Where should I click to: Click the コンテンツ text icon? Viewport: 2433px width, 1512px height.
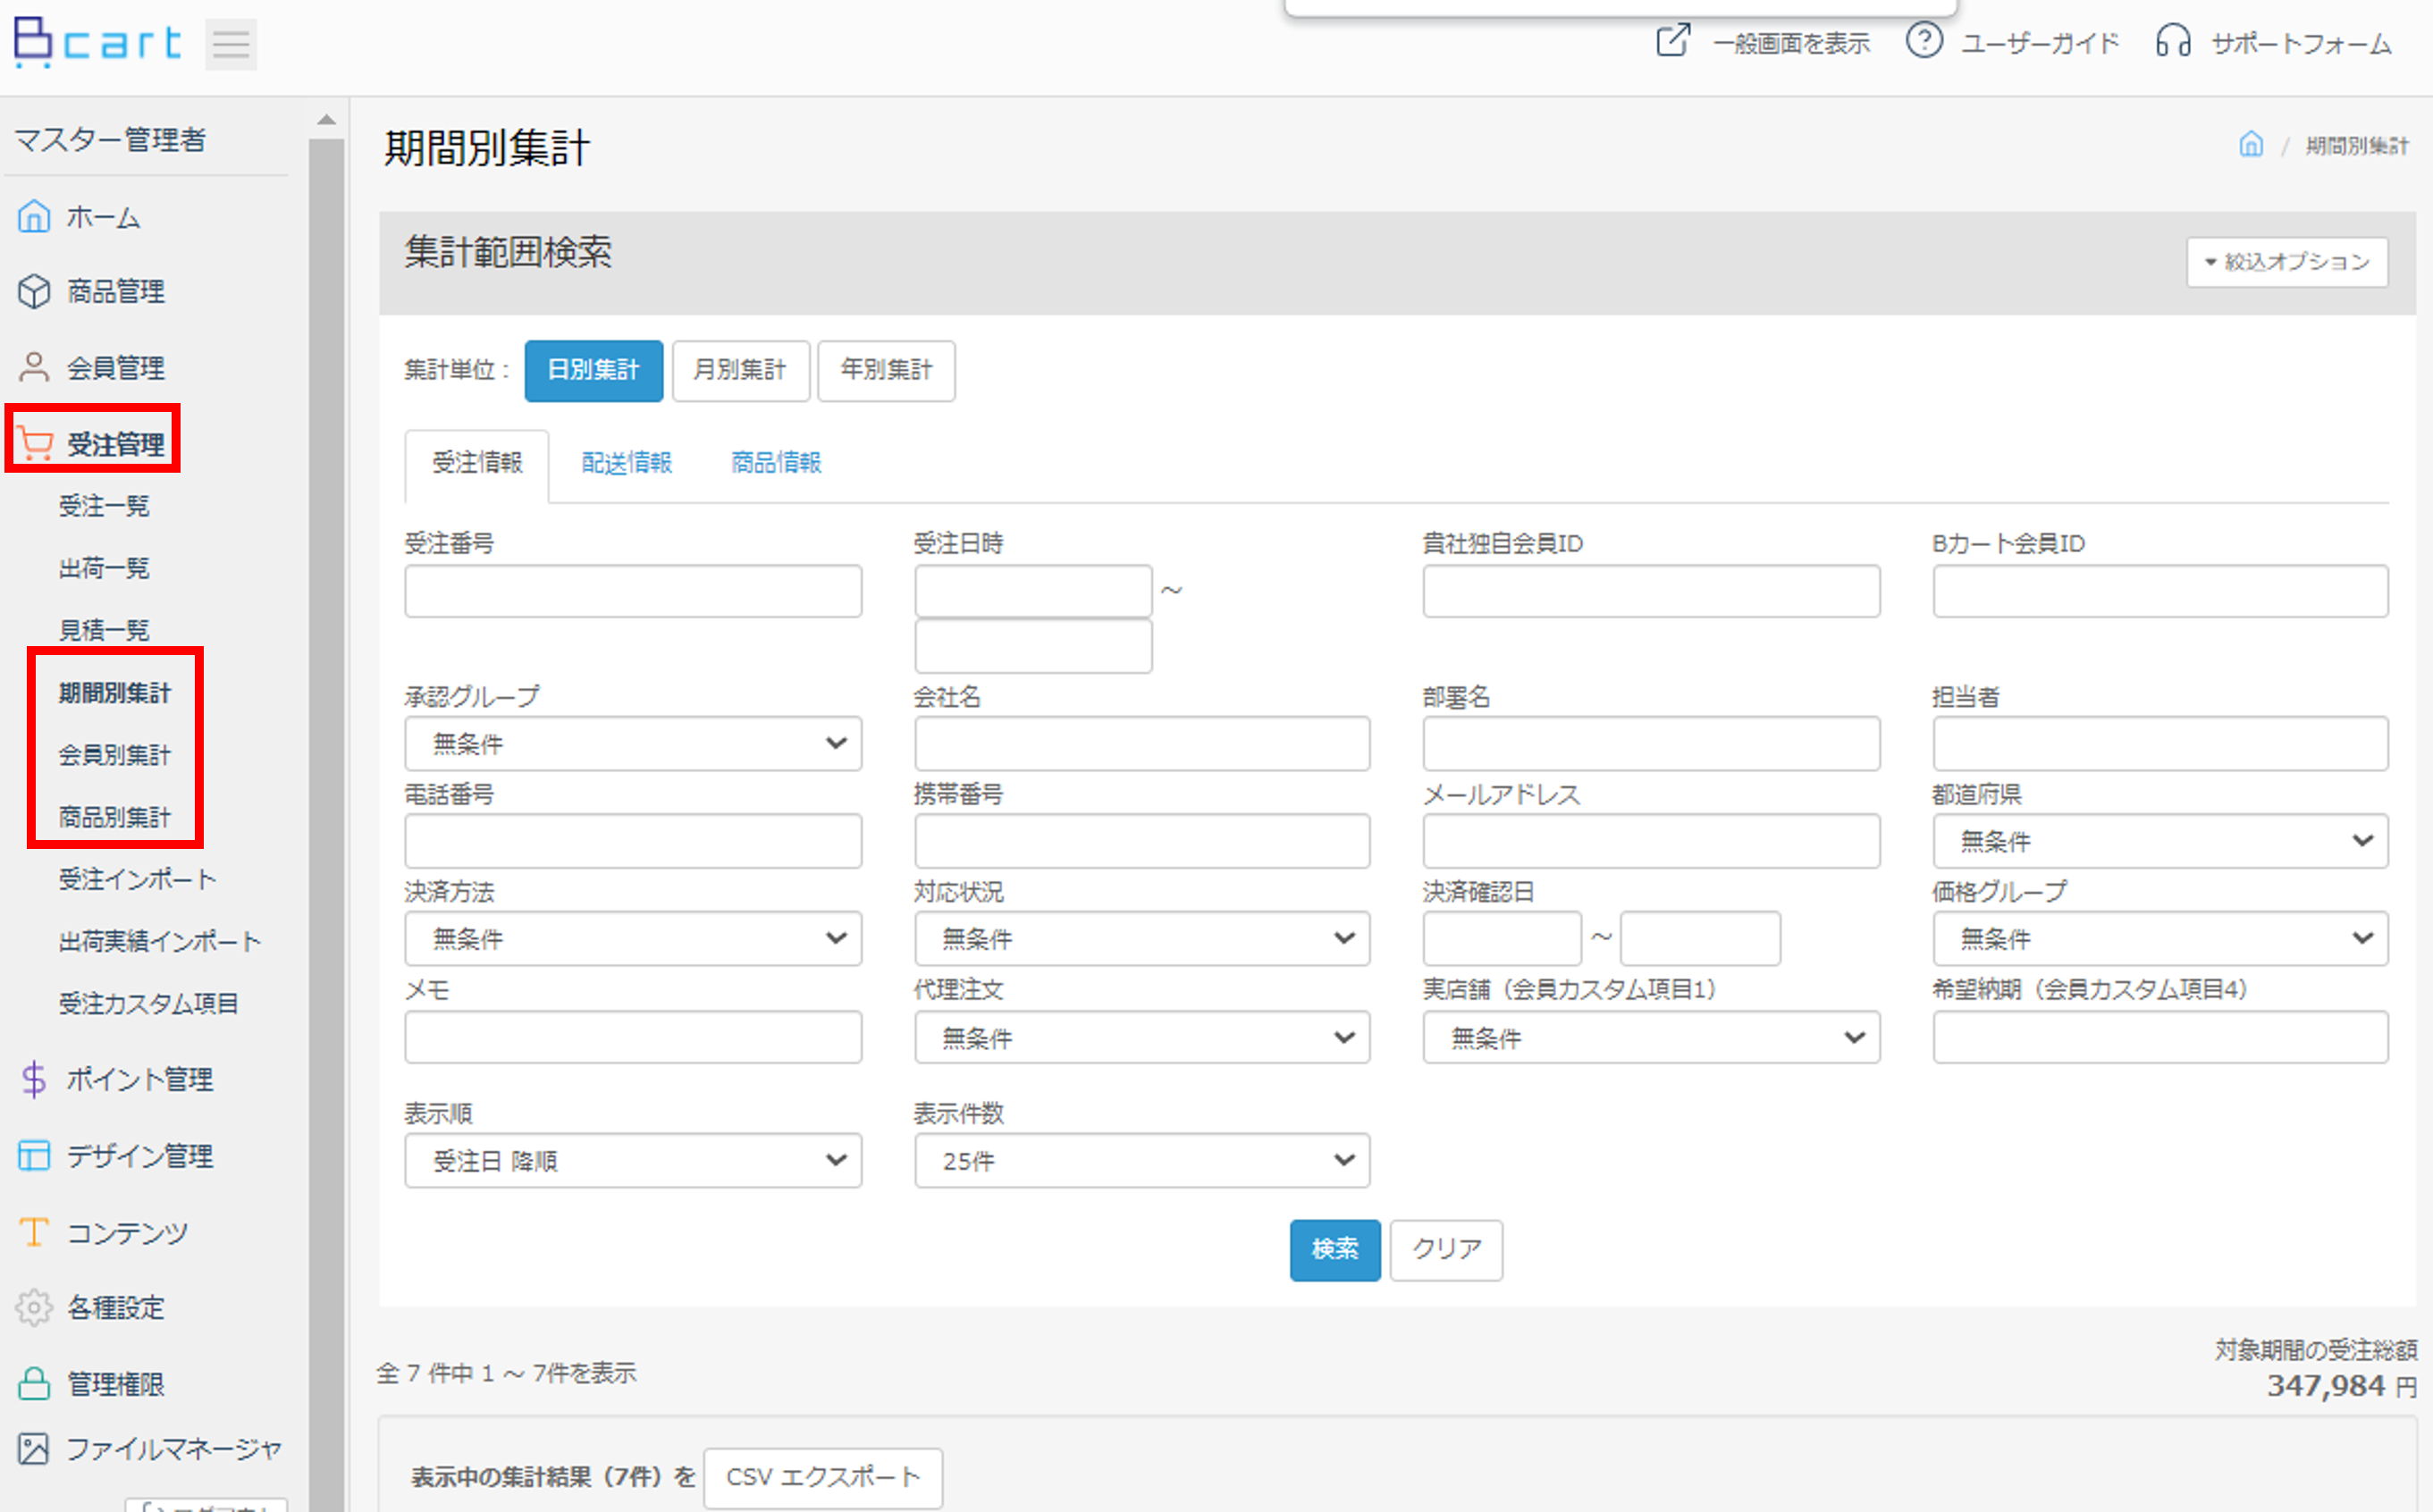[34, 1231]
